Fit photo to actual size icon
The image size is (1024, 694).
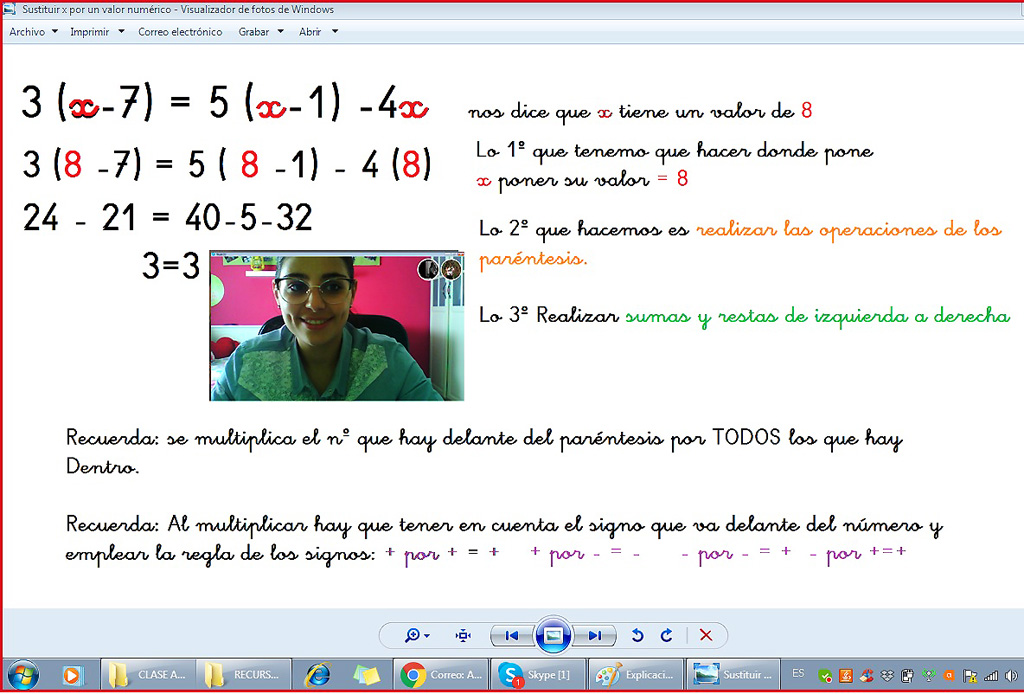463,635
